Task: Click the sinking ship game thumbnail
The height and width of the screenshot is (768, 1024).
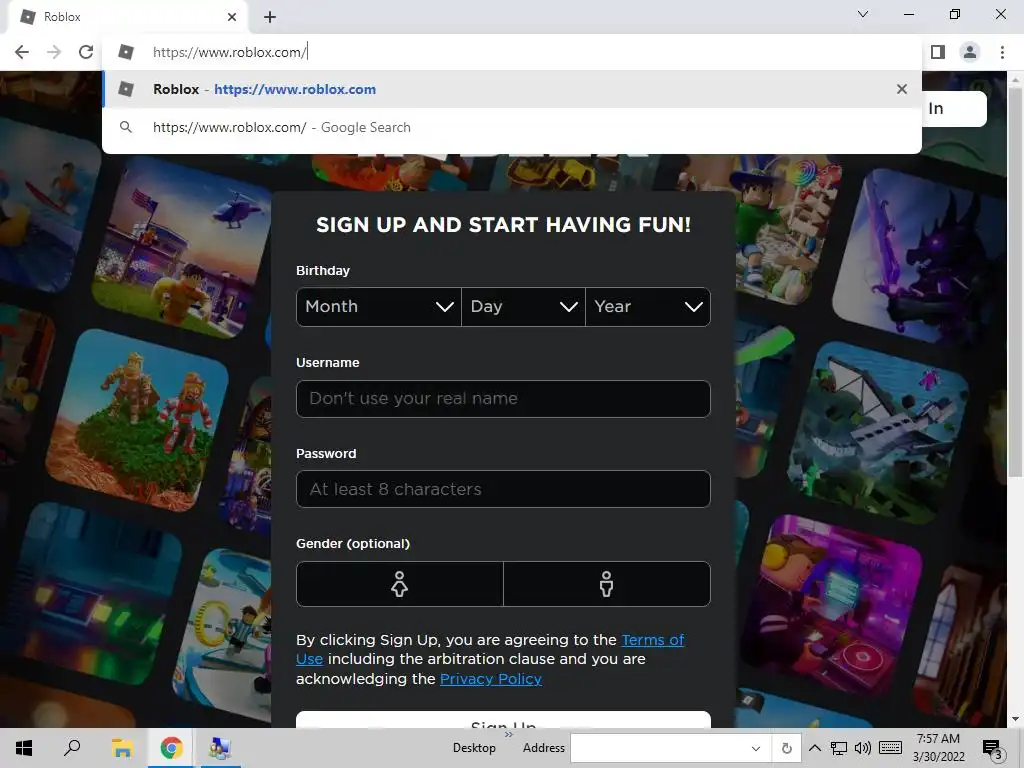Action: point(878,434)
